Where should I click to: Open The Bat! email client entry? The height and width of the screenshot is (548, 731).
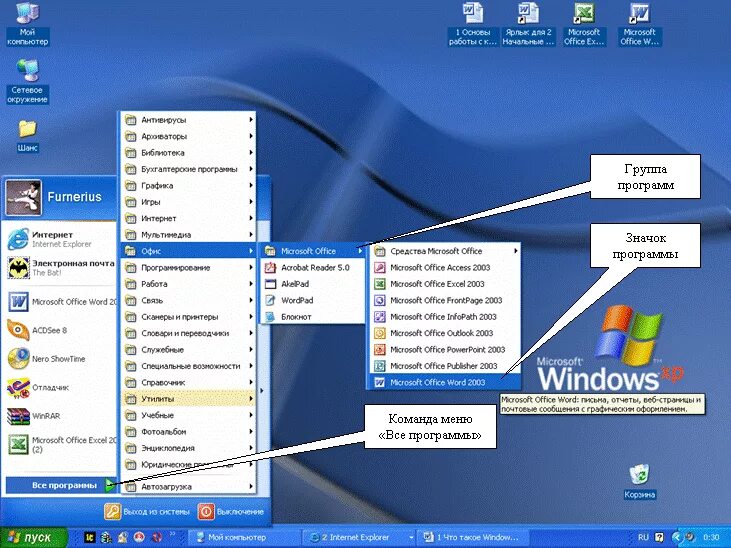61,268
